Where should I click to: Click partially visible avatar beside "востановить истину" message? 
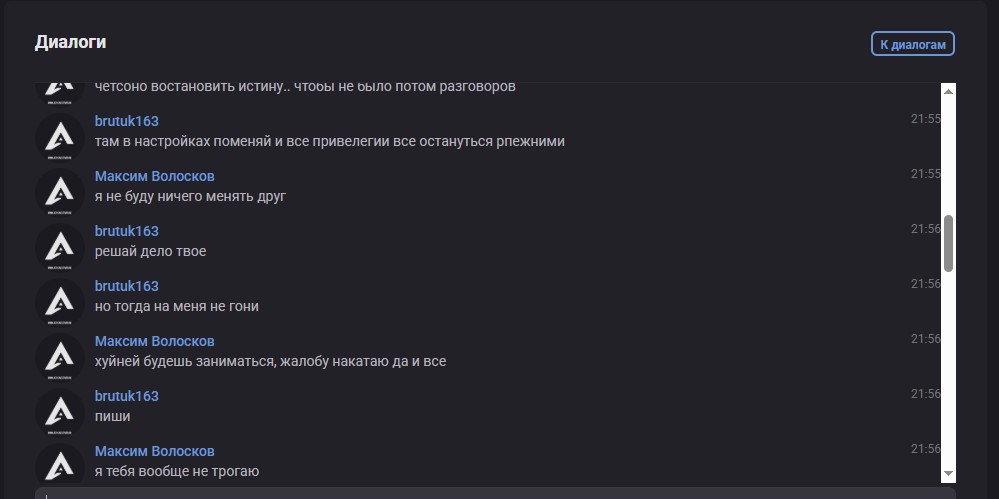click(x=60, y=90)
